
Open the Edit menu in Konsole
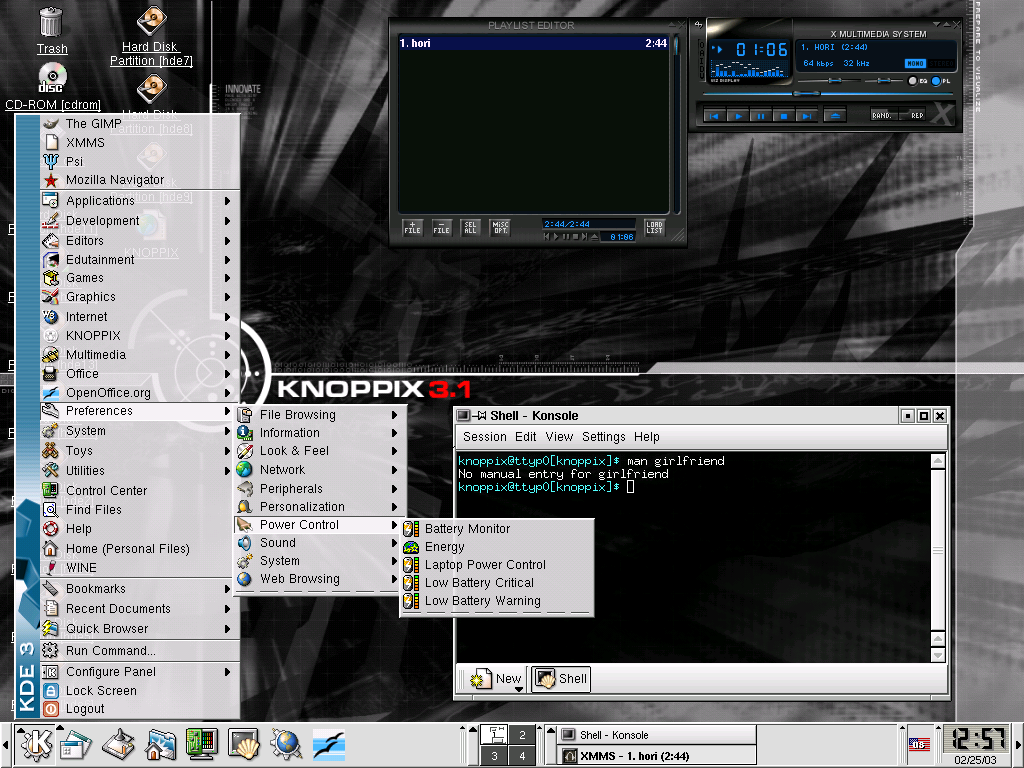click(x=525, y=437)
